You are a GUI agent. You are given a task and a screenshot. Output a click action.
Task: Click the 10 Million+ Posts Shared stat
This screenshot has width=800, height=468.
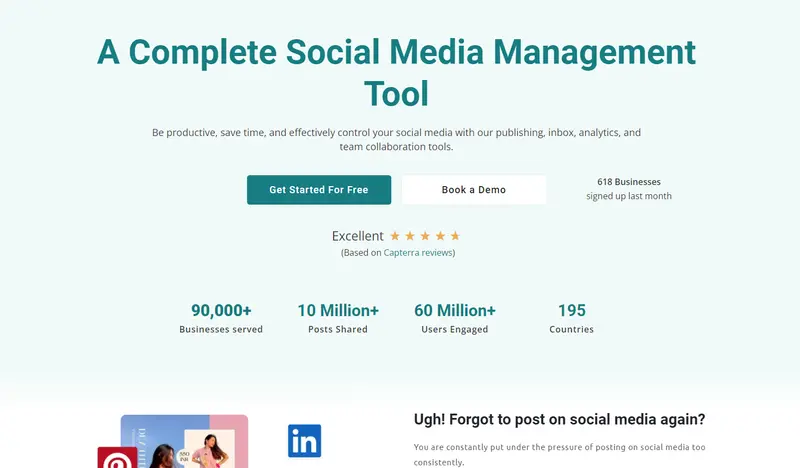[x=338, y=318]
